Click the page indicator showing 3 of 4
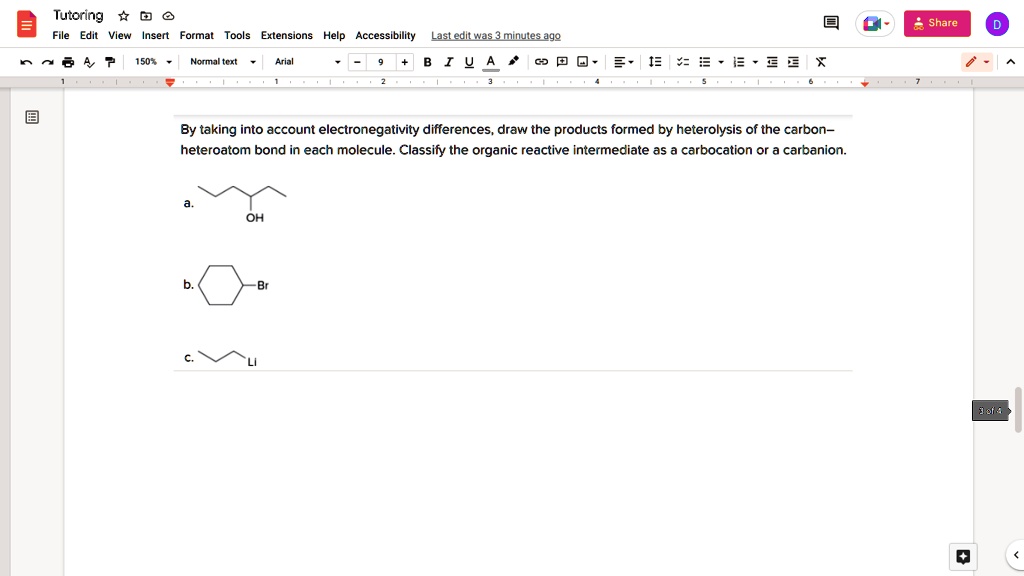Screen dimensions: 1024x576 point(989,410)
